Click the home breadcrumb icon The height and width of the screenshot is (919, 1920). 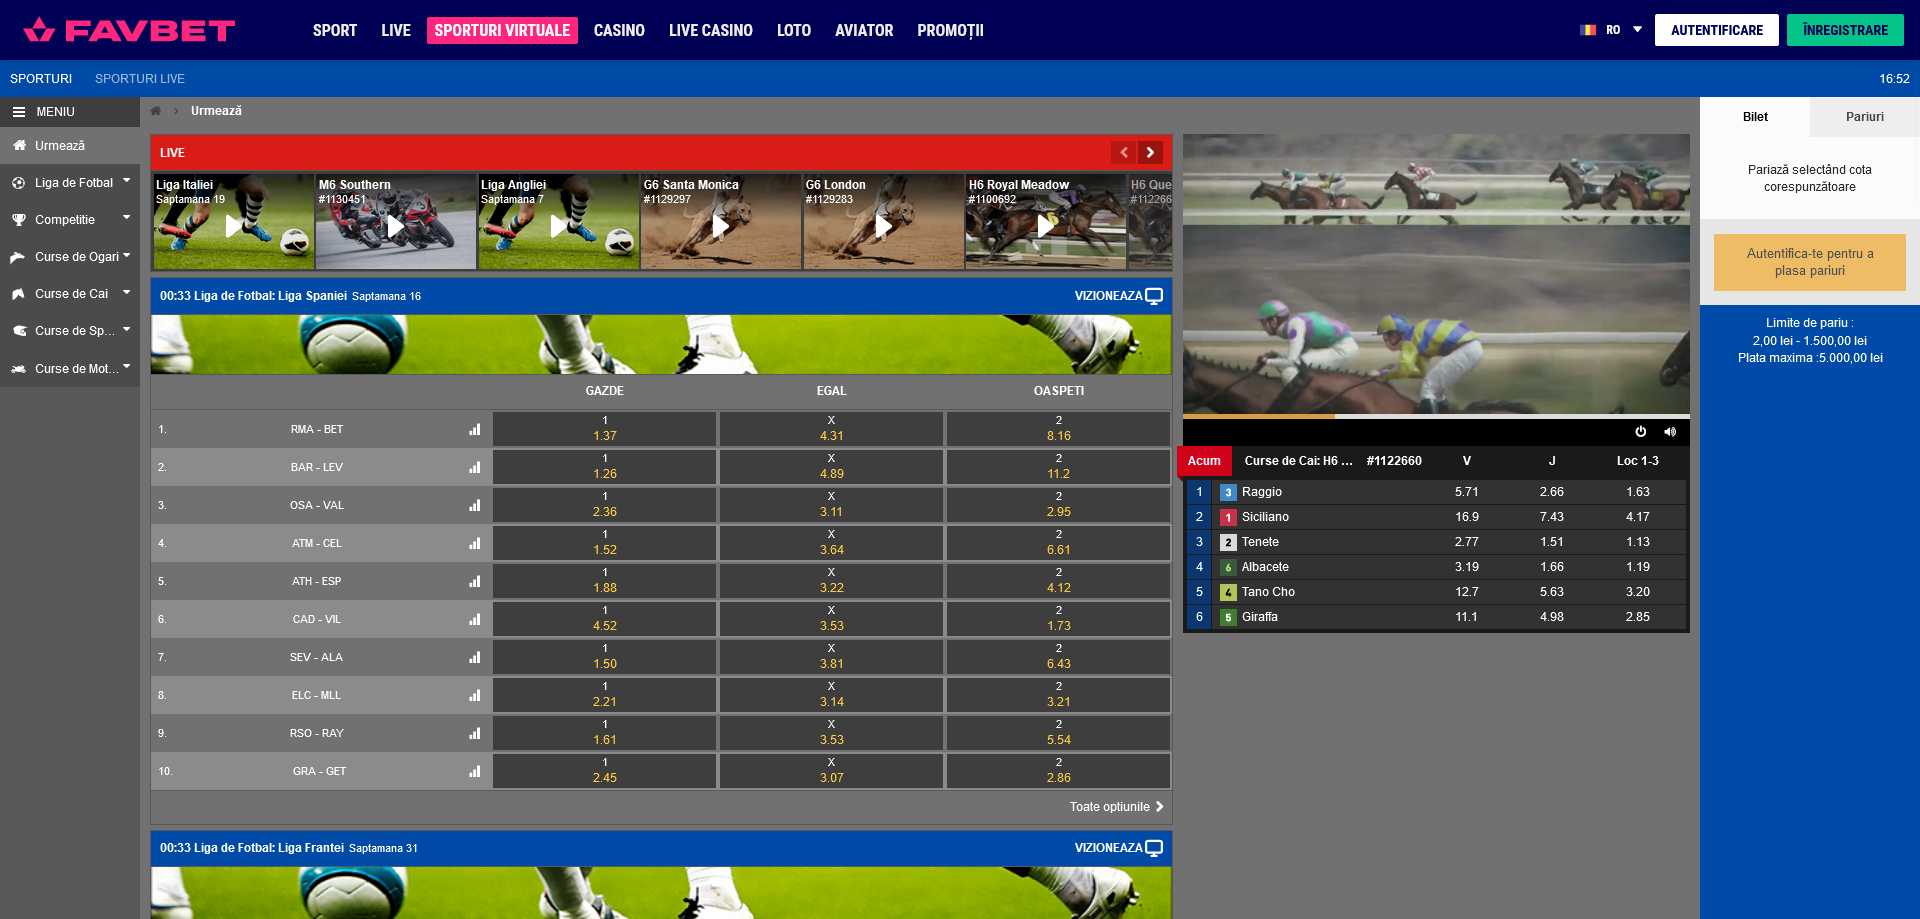click(x=156, y=111)
